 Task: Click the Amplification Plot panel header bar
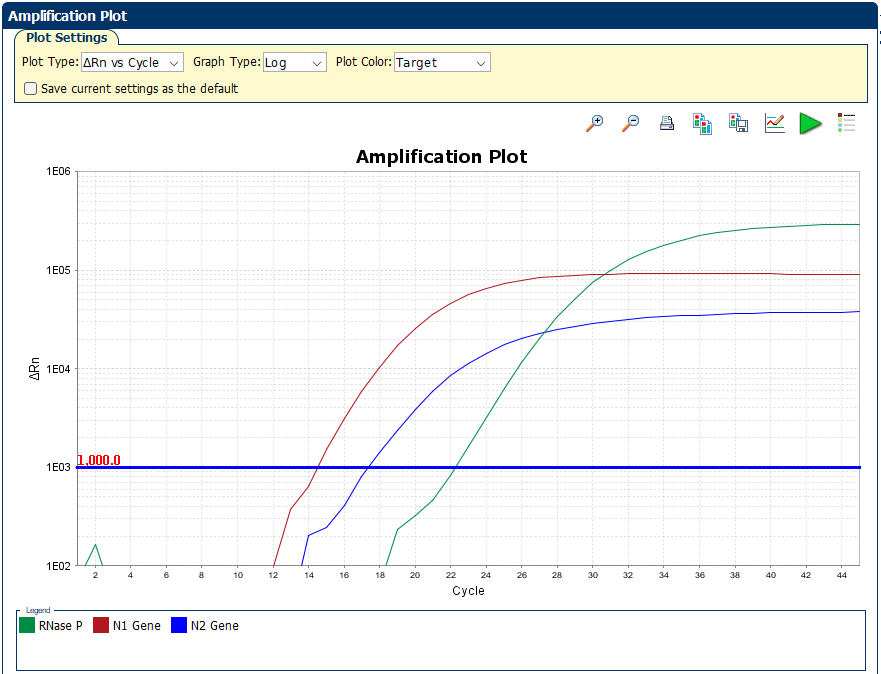point(440,16)
